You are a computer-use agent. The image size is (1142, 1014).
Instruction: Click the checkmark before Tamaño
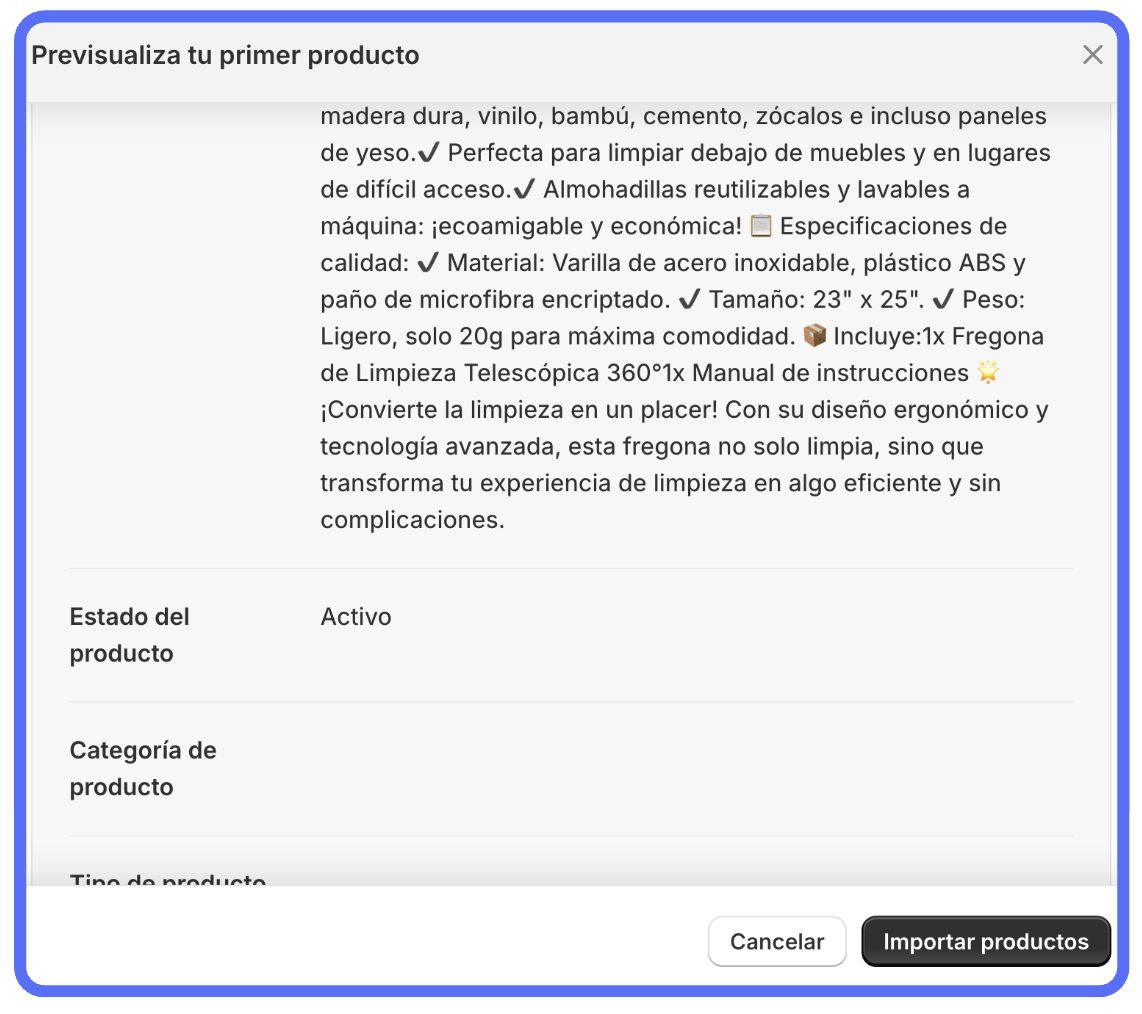click(x=689, y=300)
